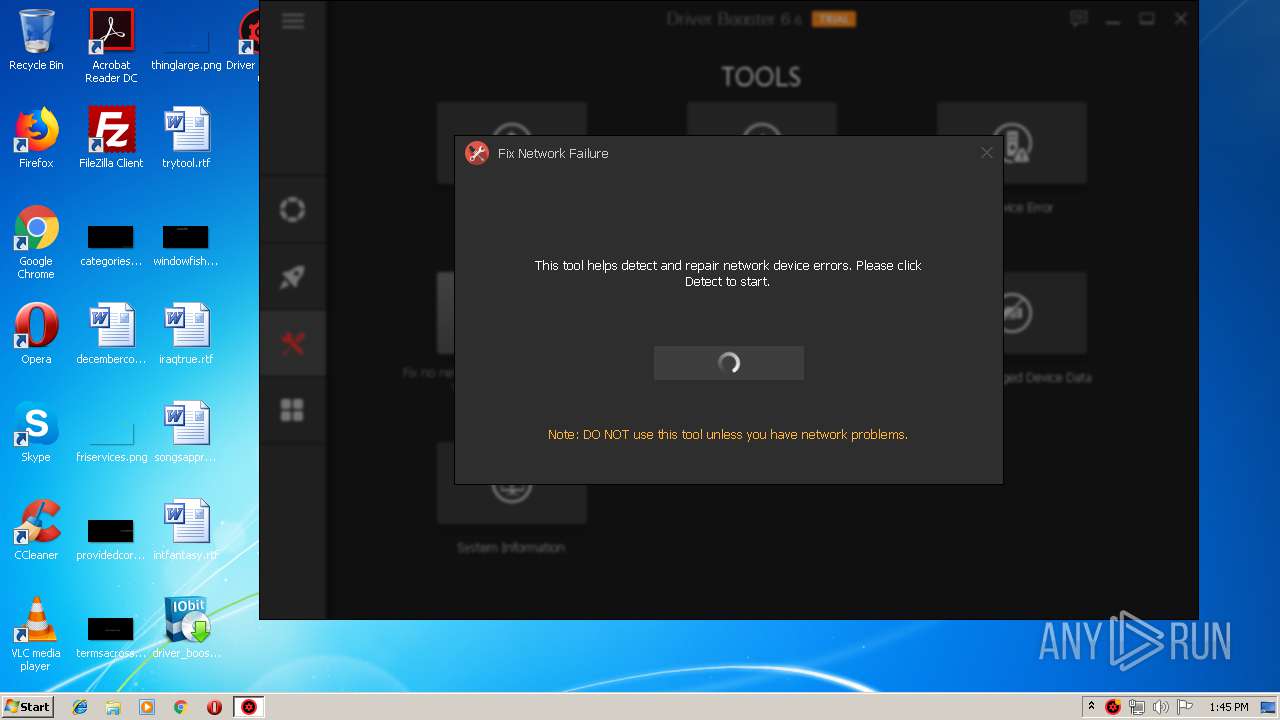Open trytool.rtf document
This screenshot has width=1280, height=720.
186,138
